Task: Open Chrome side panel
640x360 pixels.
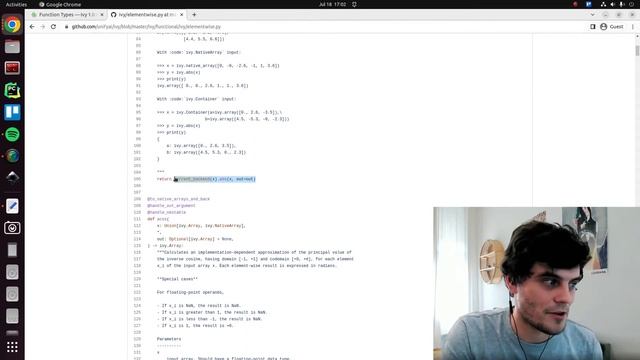Action: pyautogui.click(x=593, y=27)
